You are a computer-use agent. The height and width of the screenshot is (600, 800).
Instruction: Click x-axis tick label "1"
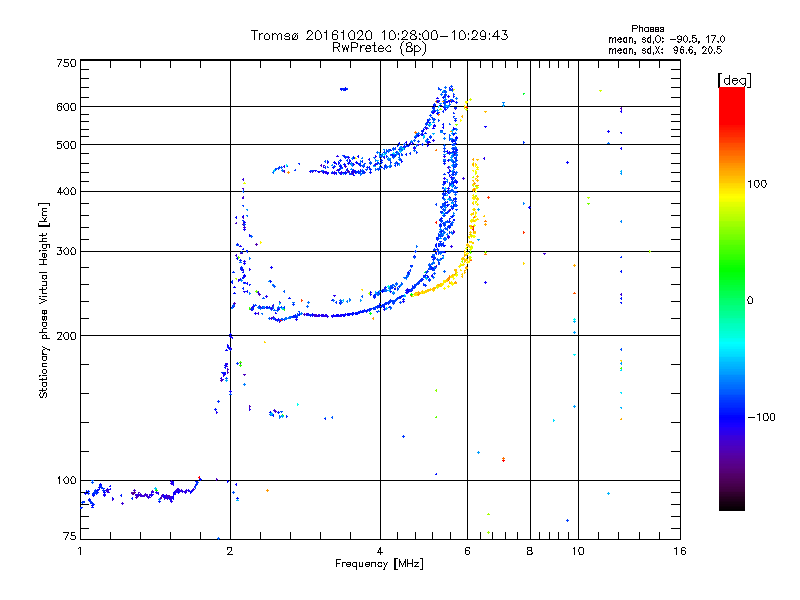coord(80,551)
